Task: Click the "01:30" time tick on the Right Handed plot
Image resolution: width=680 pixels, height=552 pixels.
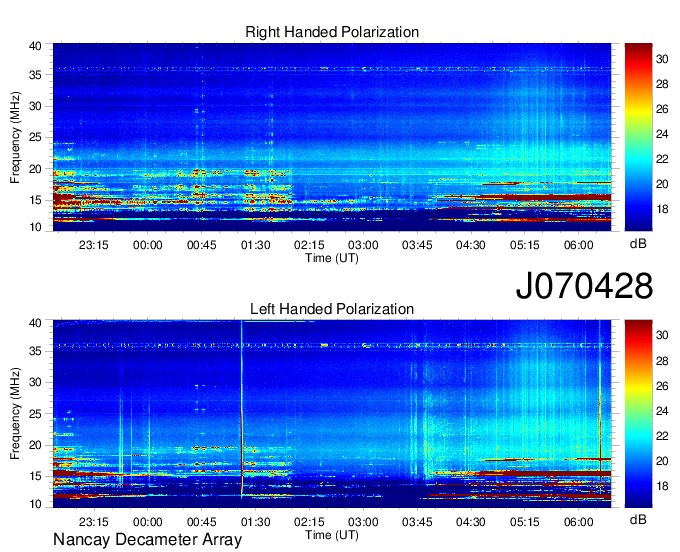Action: 255,245
